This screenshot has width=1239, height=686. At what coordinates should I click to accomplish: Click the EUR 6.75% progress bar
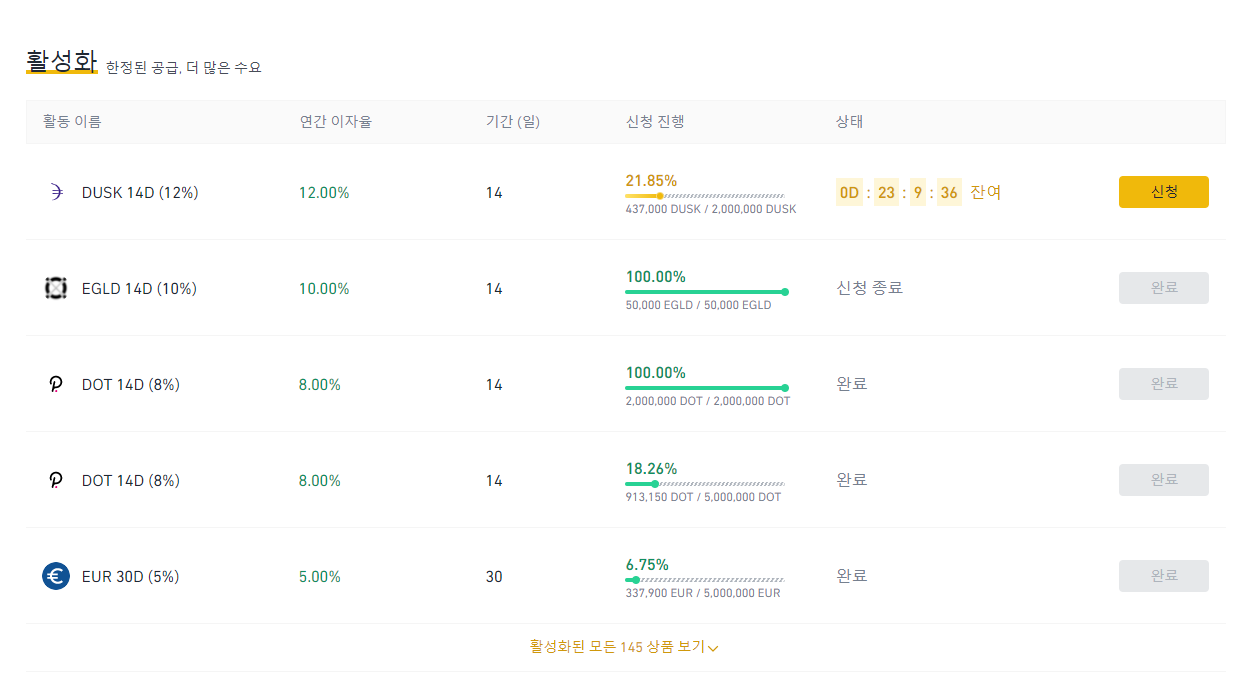pos(705,580)
